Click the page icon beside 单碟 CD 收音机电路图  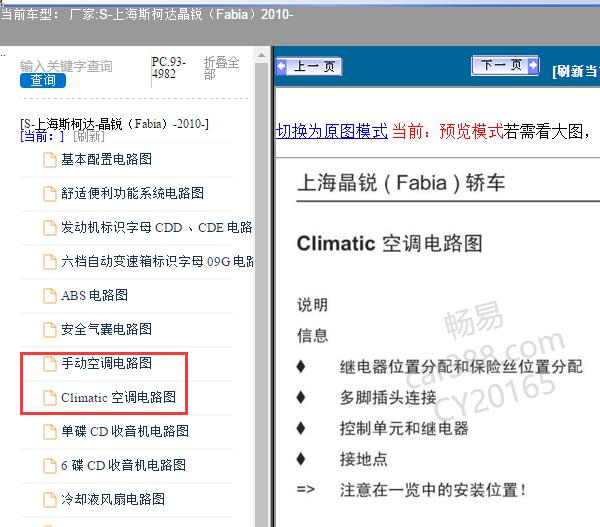[50, 432]
